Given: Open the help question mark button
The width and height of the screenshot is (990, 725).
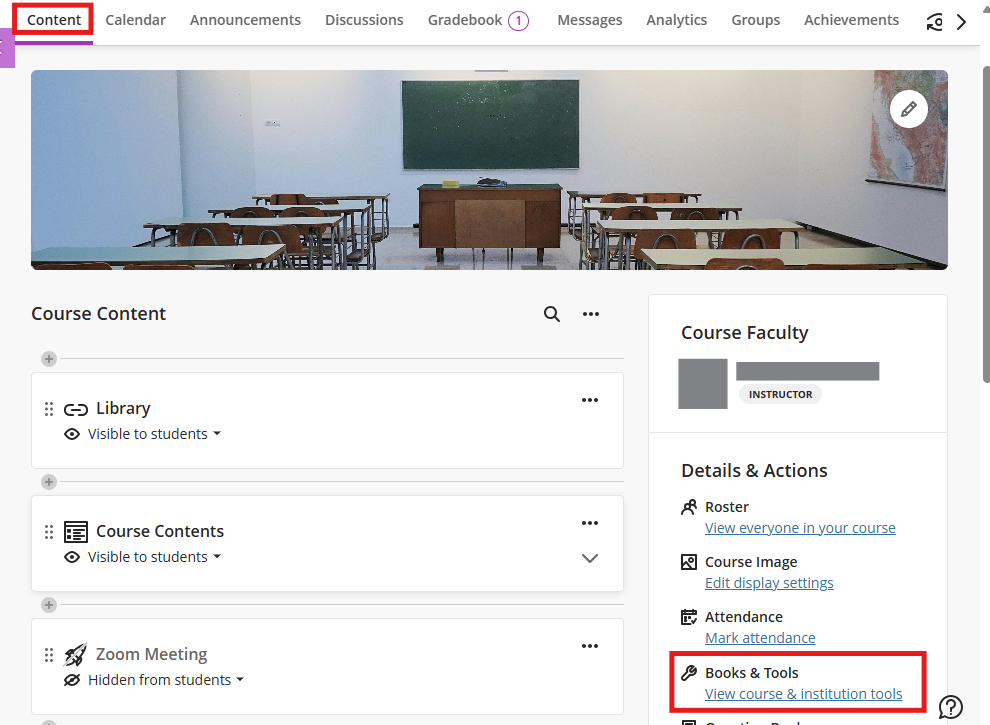Looking at the screenshot, I should point(951,707).
